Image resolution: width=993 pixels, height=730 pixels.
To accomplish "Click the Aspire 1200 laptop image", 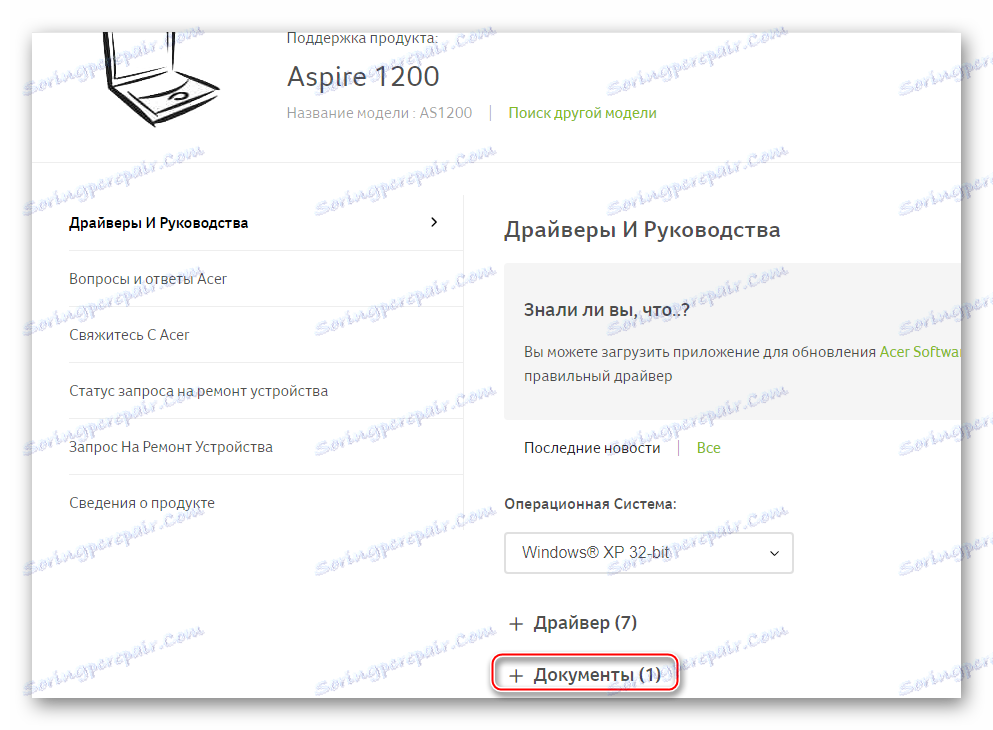I will coord(161,79).
